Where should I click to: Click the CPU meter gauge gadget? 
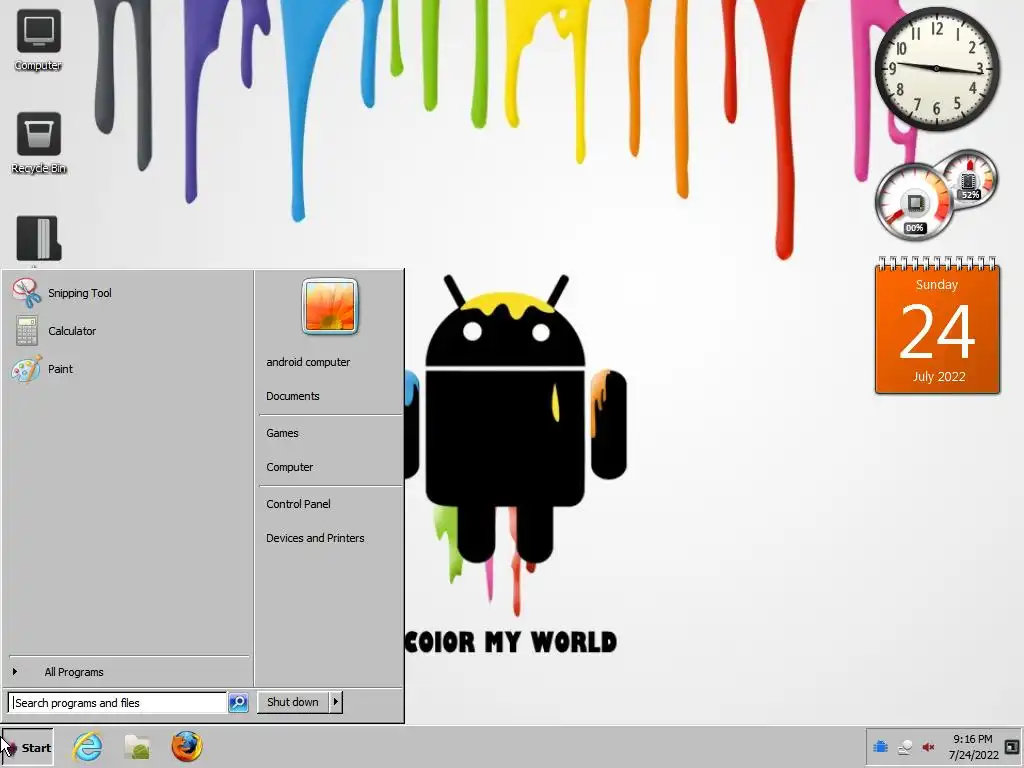914,202
